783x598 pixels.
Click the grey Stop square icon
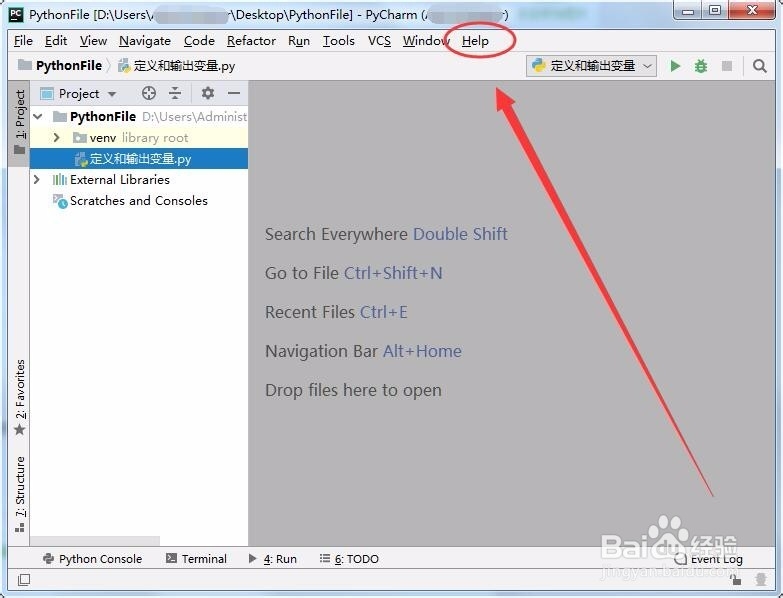point(727,66)
